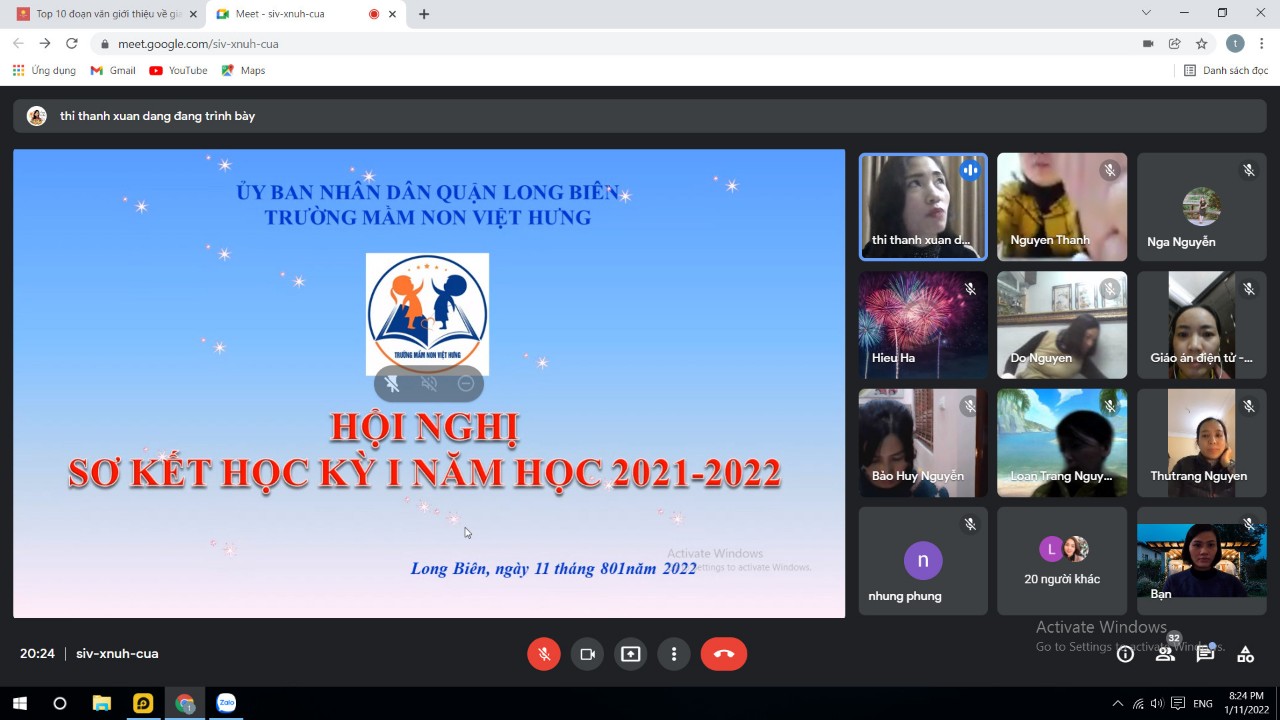
Task: Click the red leave call button
Action: [x=723, y=654]
